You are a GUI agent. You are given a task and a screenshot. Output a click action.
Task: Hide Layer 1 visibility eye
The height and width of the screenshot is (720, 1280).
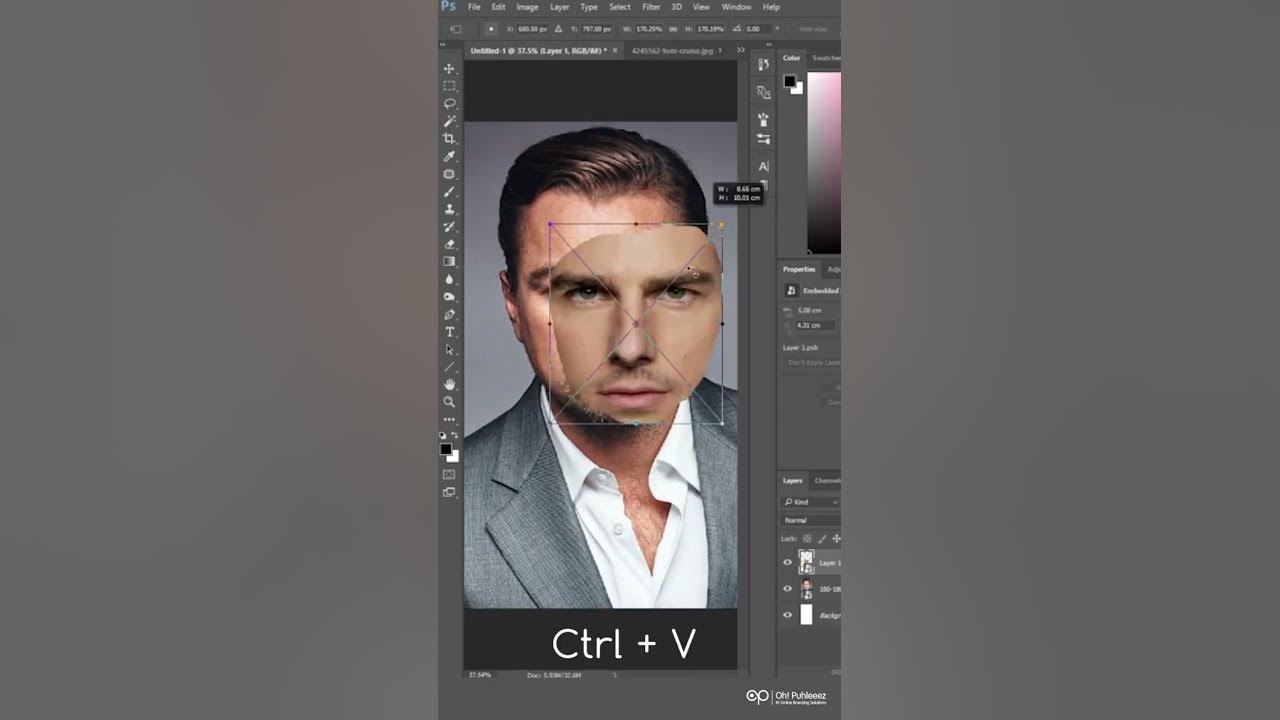787,562
